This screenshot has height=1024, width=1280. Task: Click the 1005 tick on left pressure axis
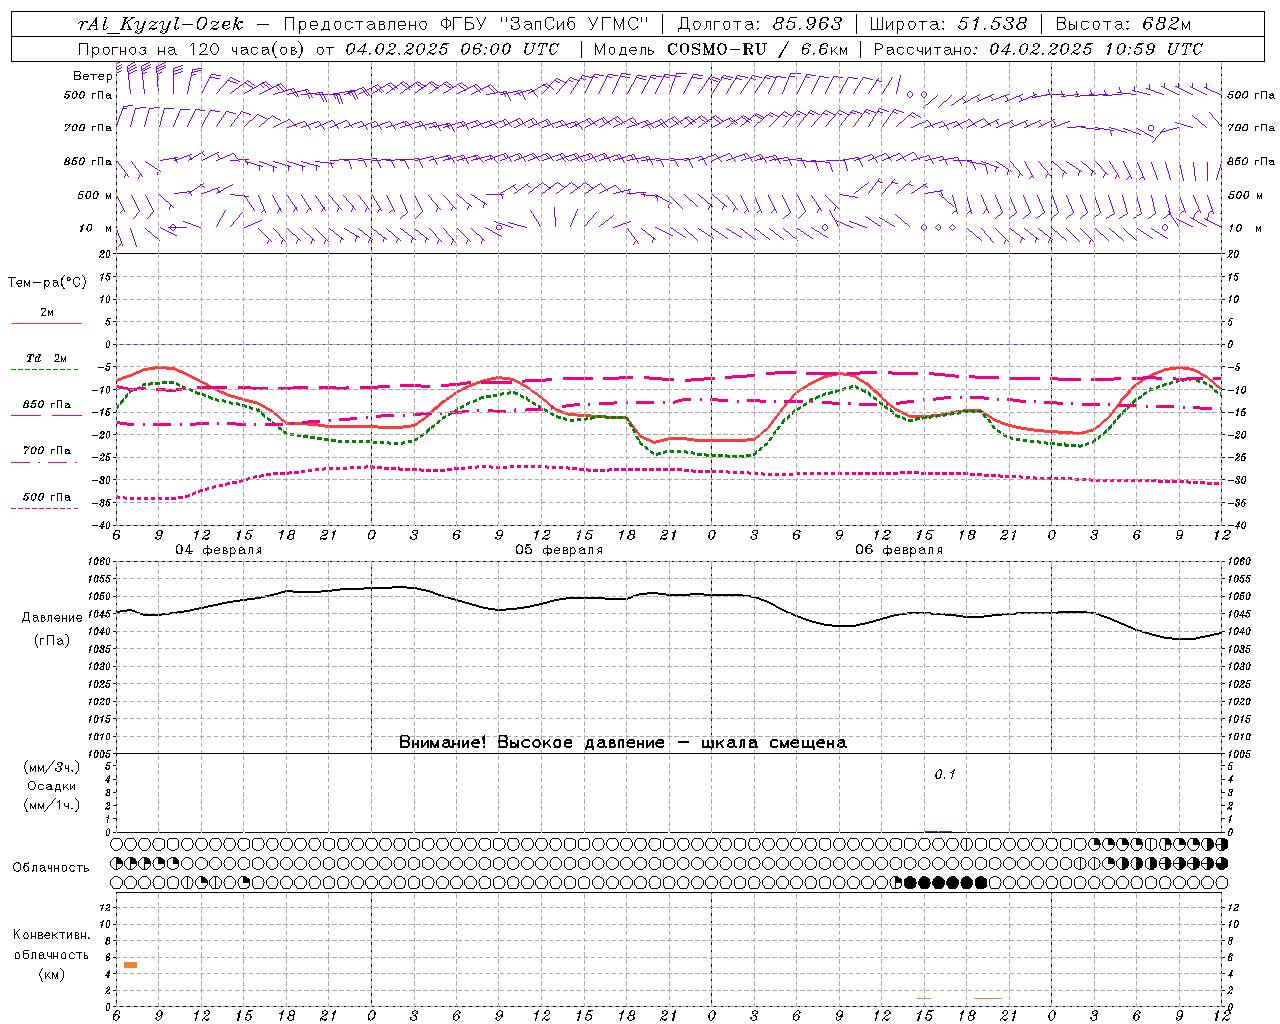(97, 754)
